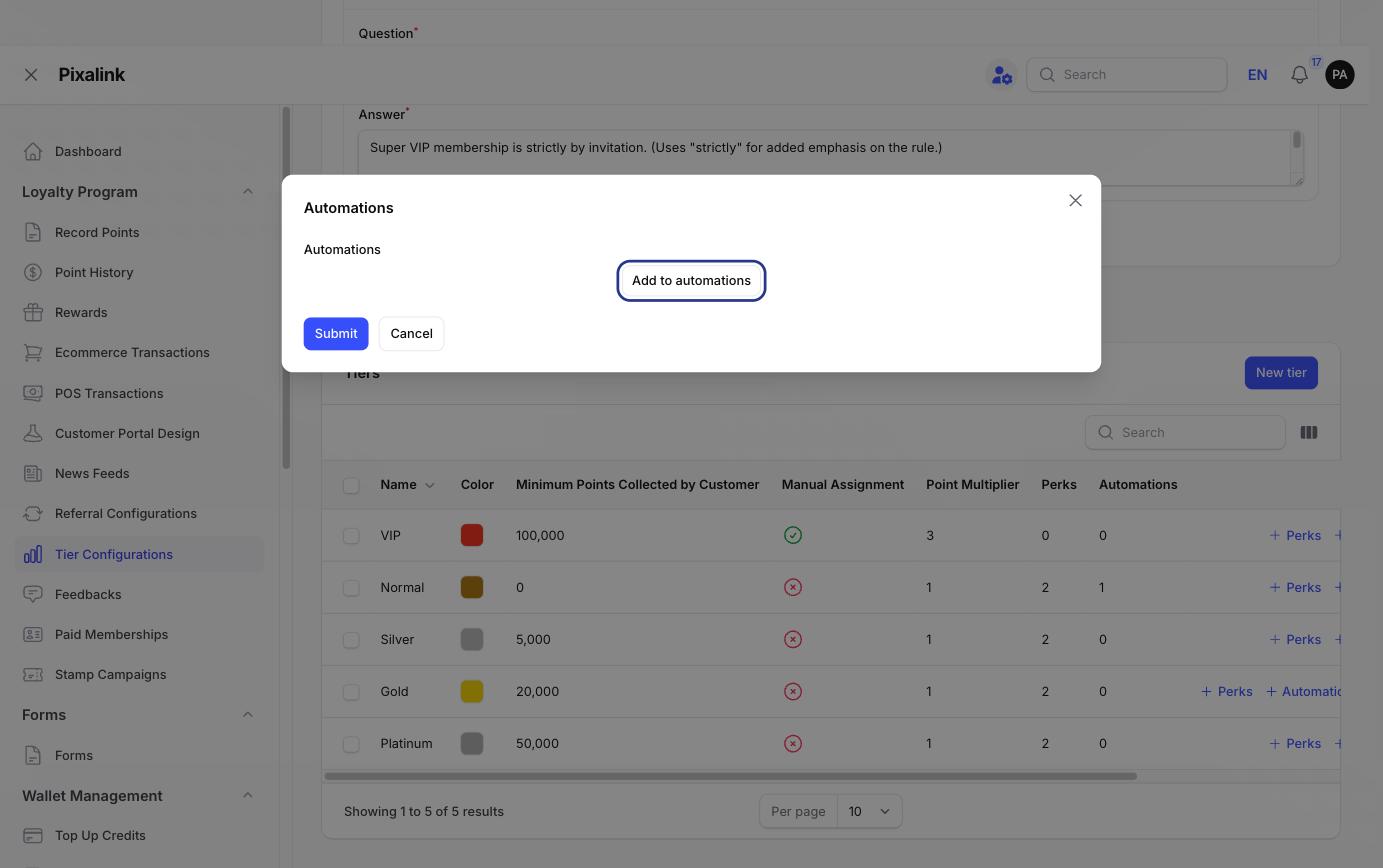Switch language via EN selector
This screenshot has width=1383, height=868.
[x=1257, y=75]
